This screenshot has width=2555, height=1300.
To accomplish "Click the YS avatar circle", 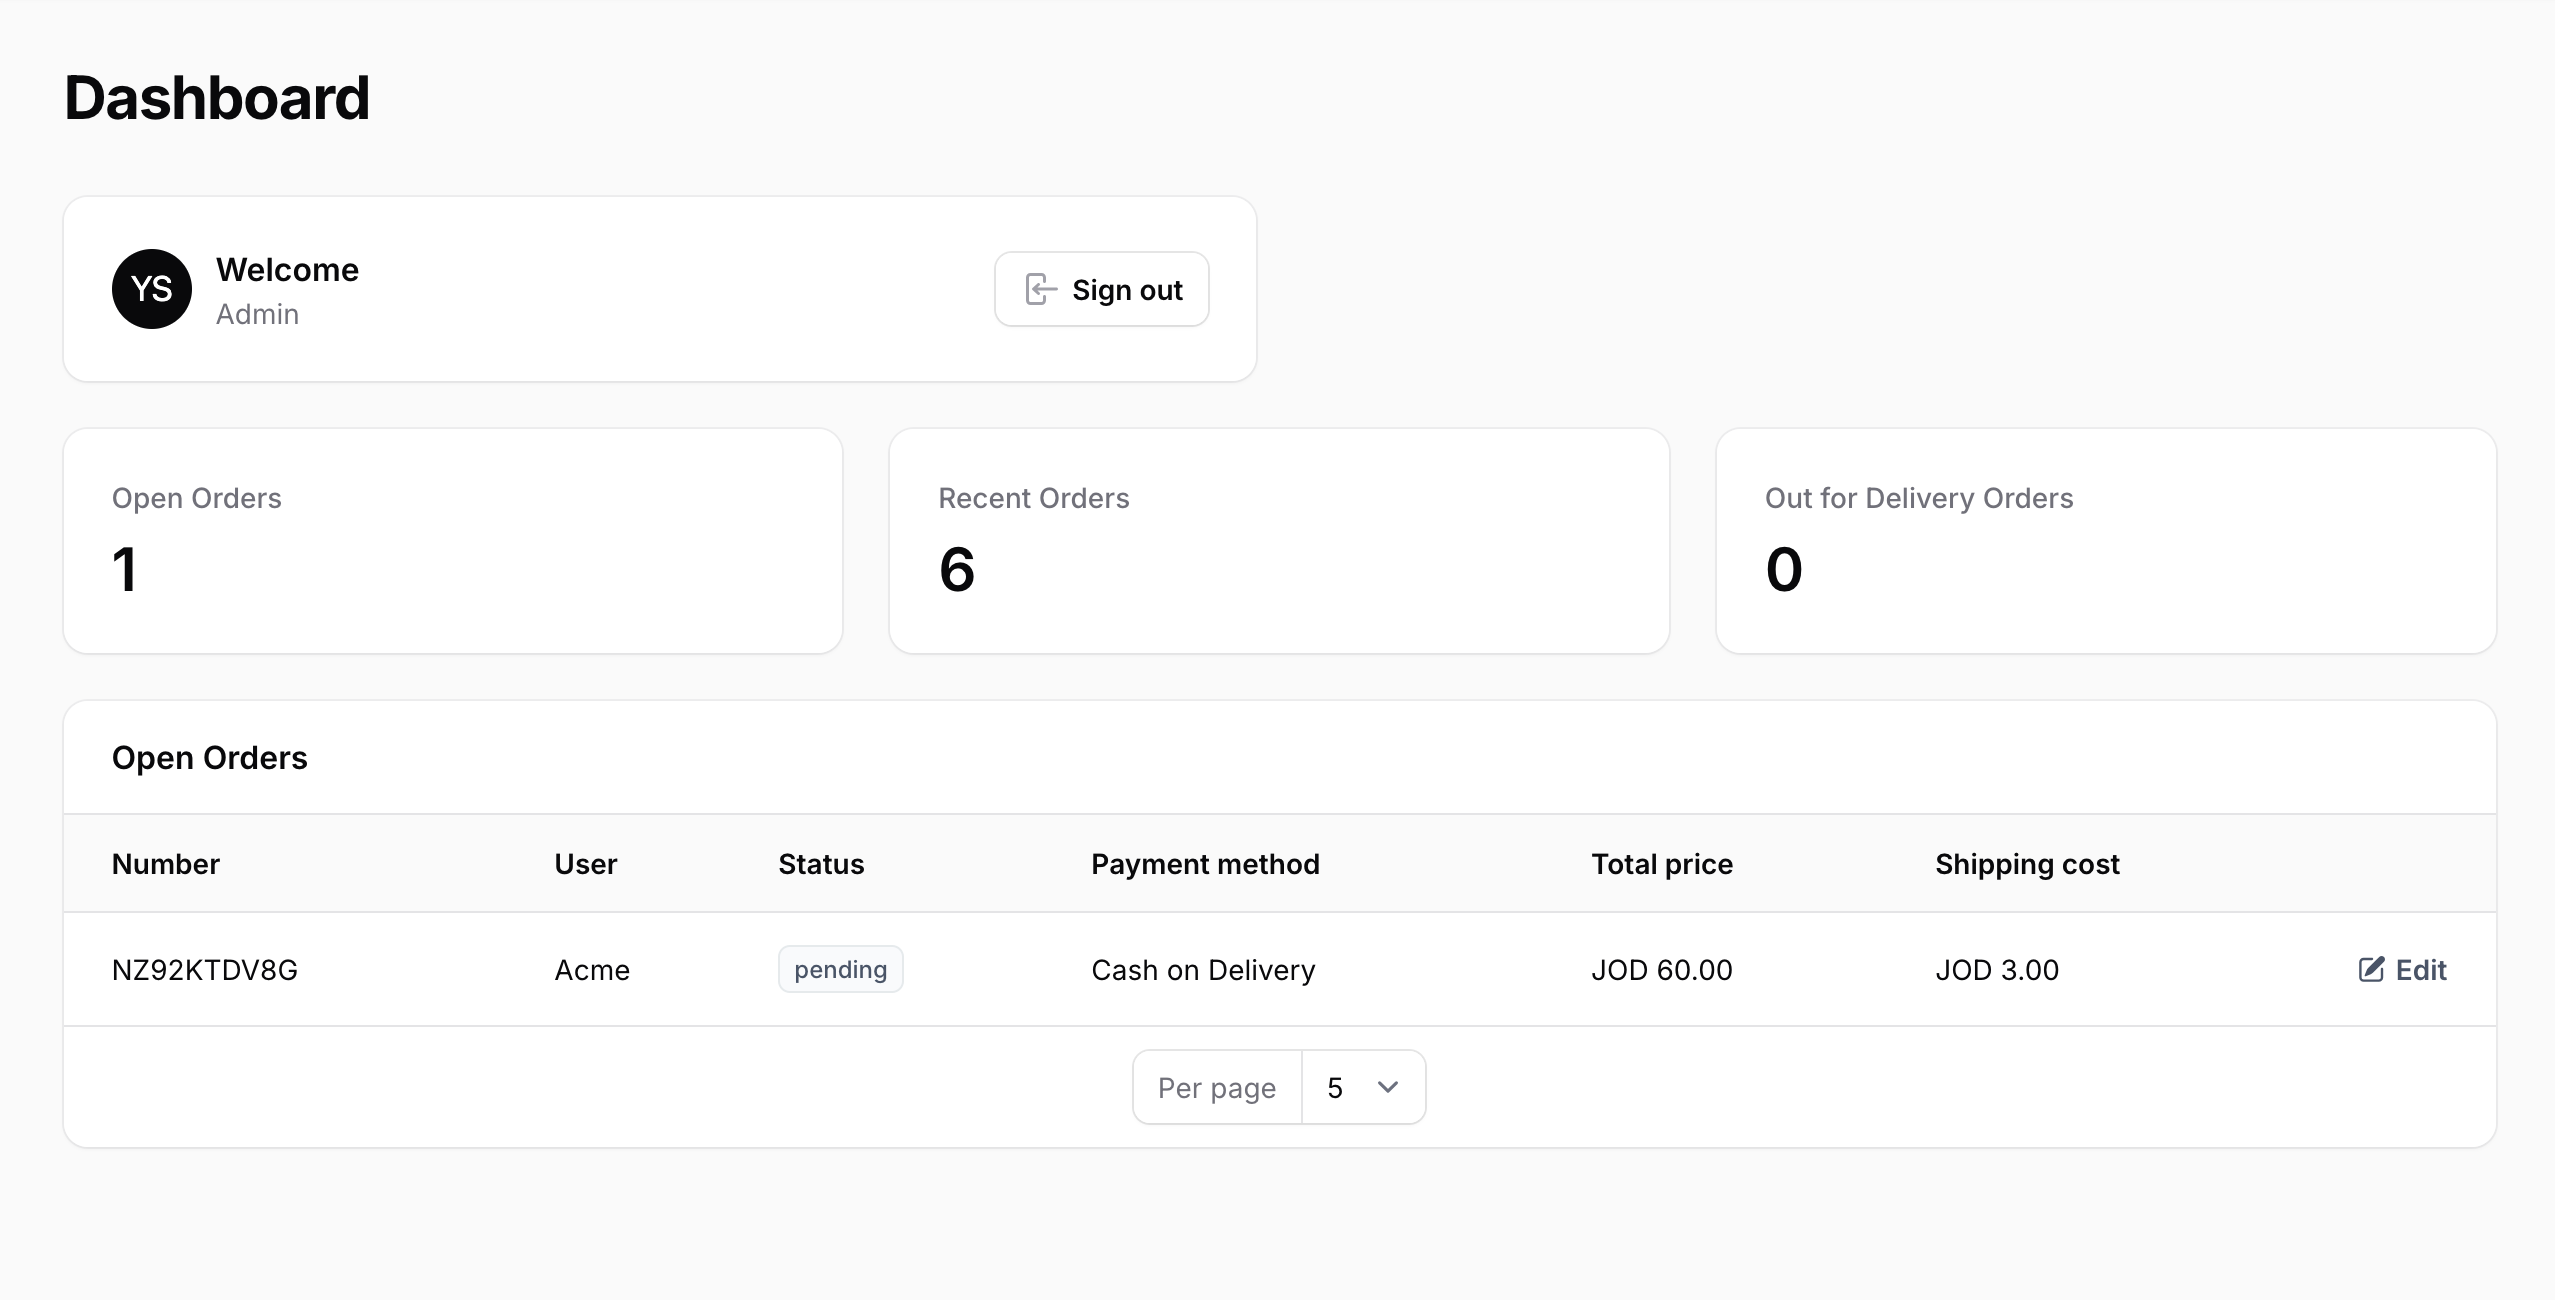I will point(152,289).
